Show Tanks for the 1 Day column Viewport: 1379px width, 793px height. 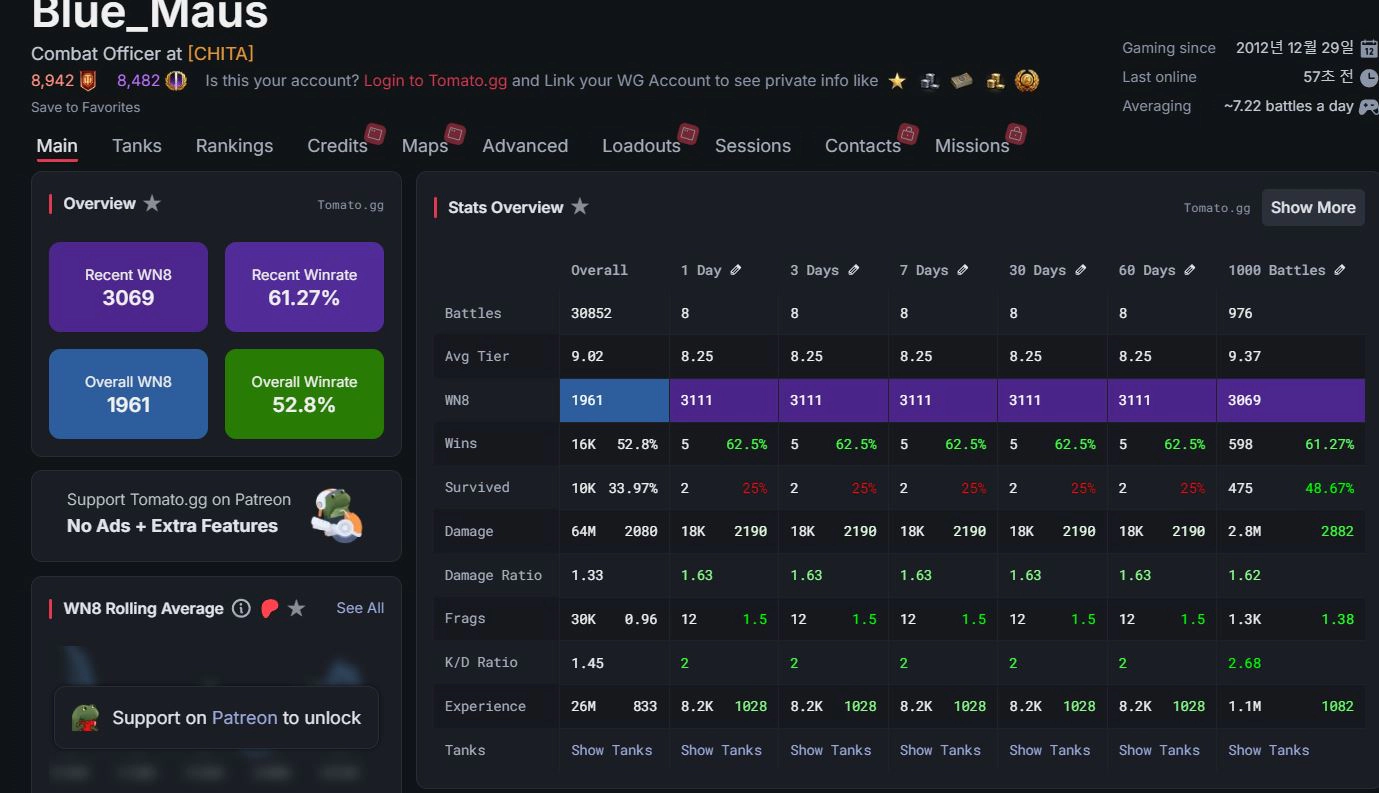tap(721, 750)
